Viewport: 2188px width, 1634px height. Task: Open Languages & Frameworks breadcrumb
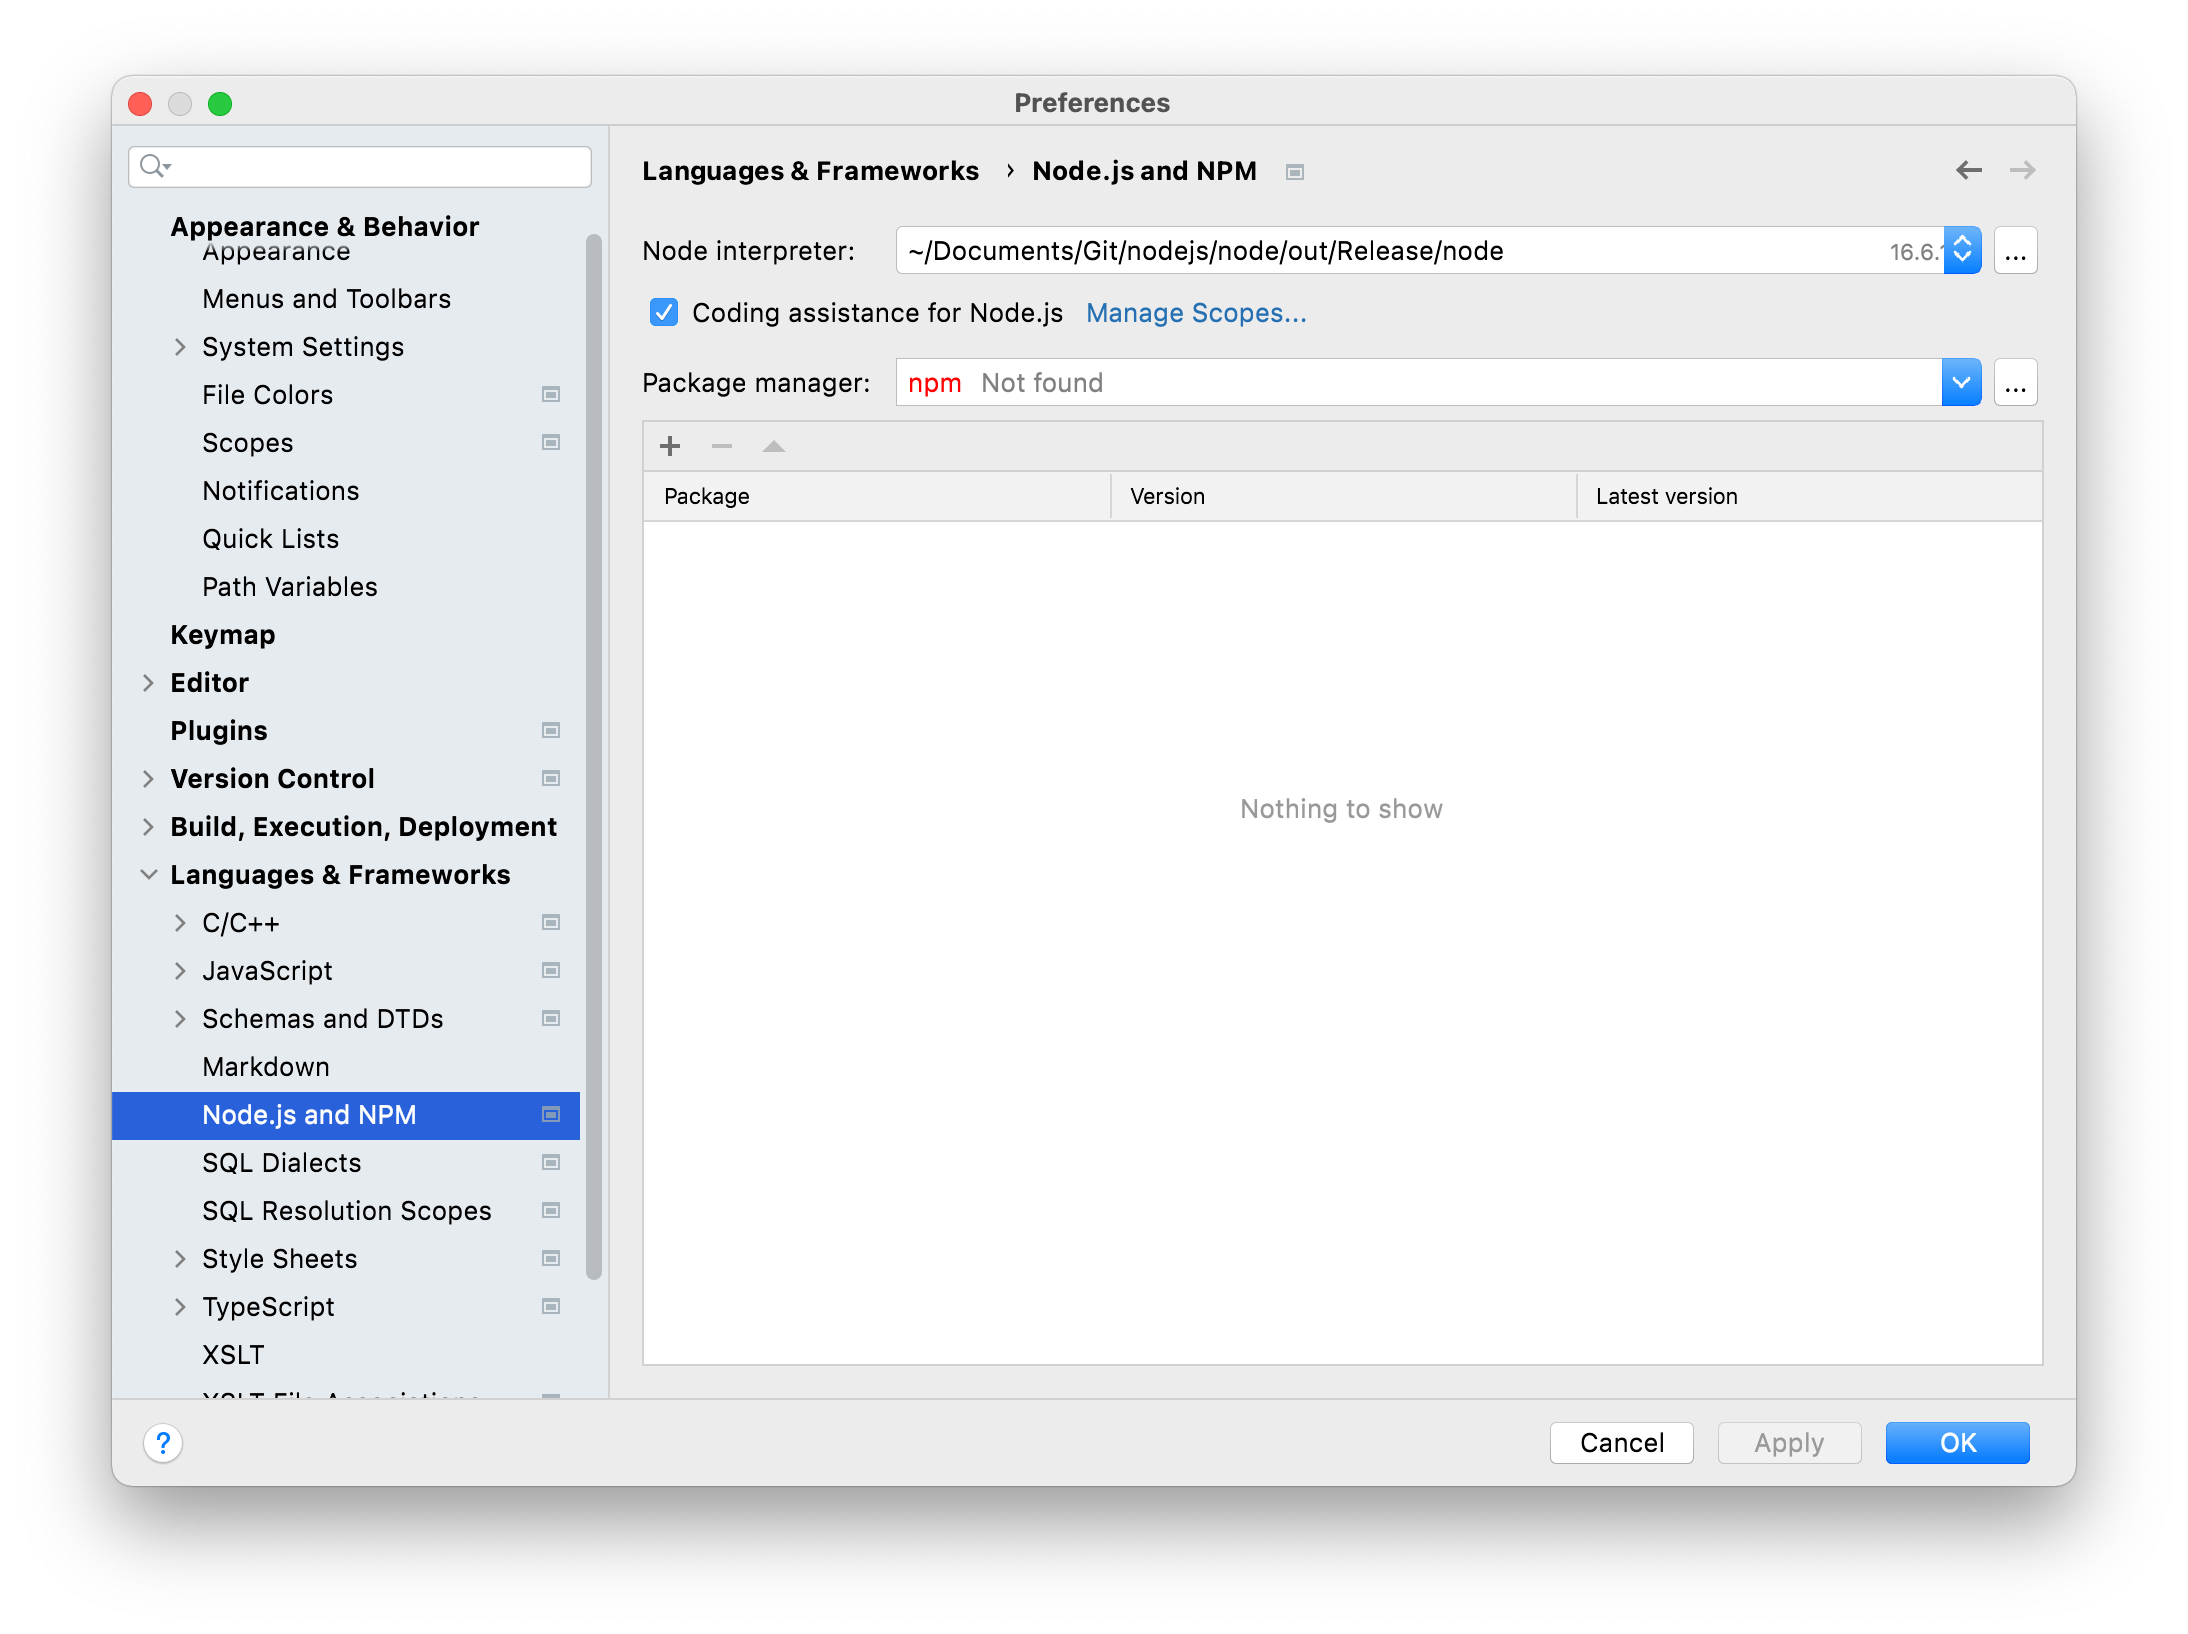click(811, 170)
